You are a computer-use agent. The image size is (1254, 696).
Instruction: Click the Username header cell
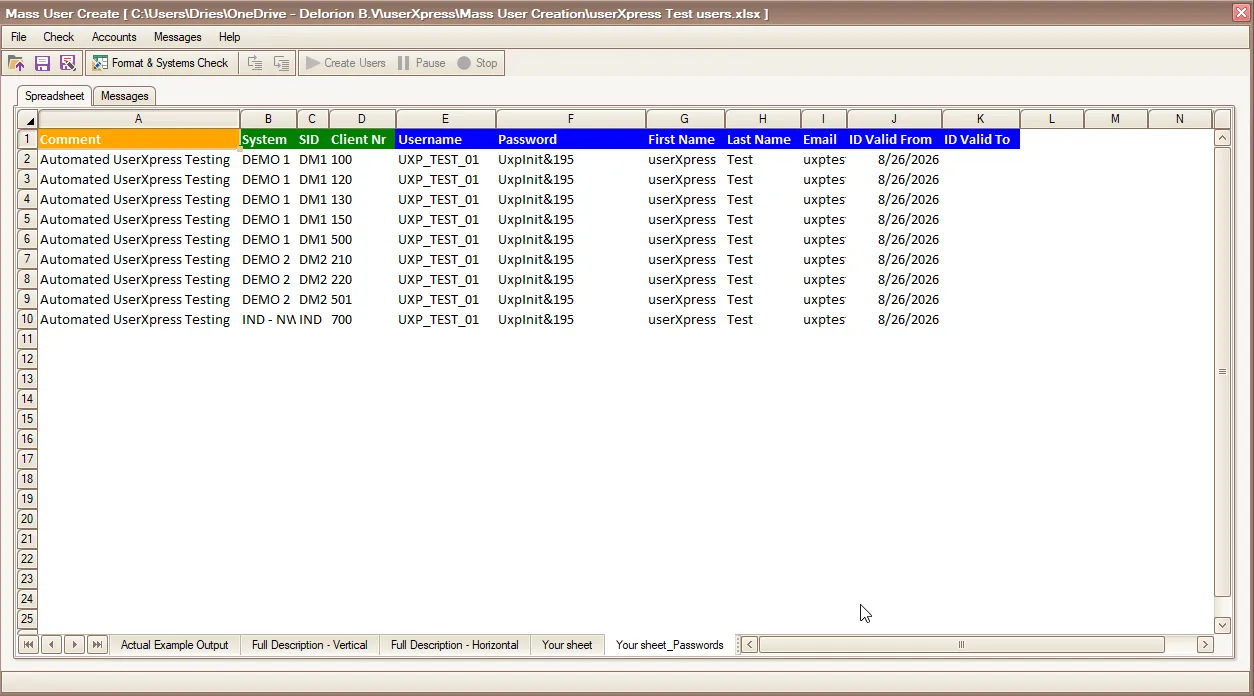(446, 139)
